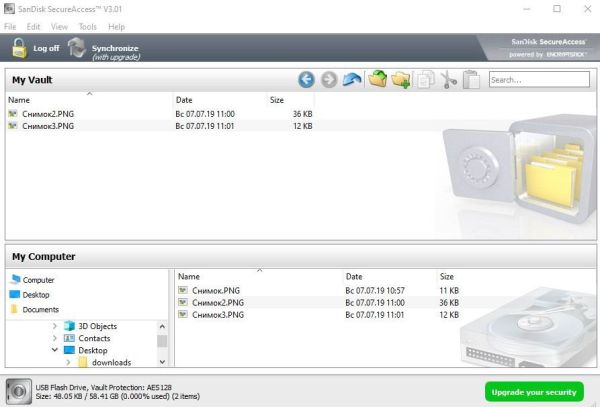Click the Copy icon in vault toolbar

[x=427, y=79]
